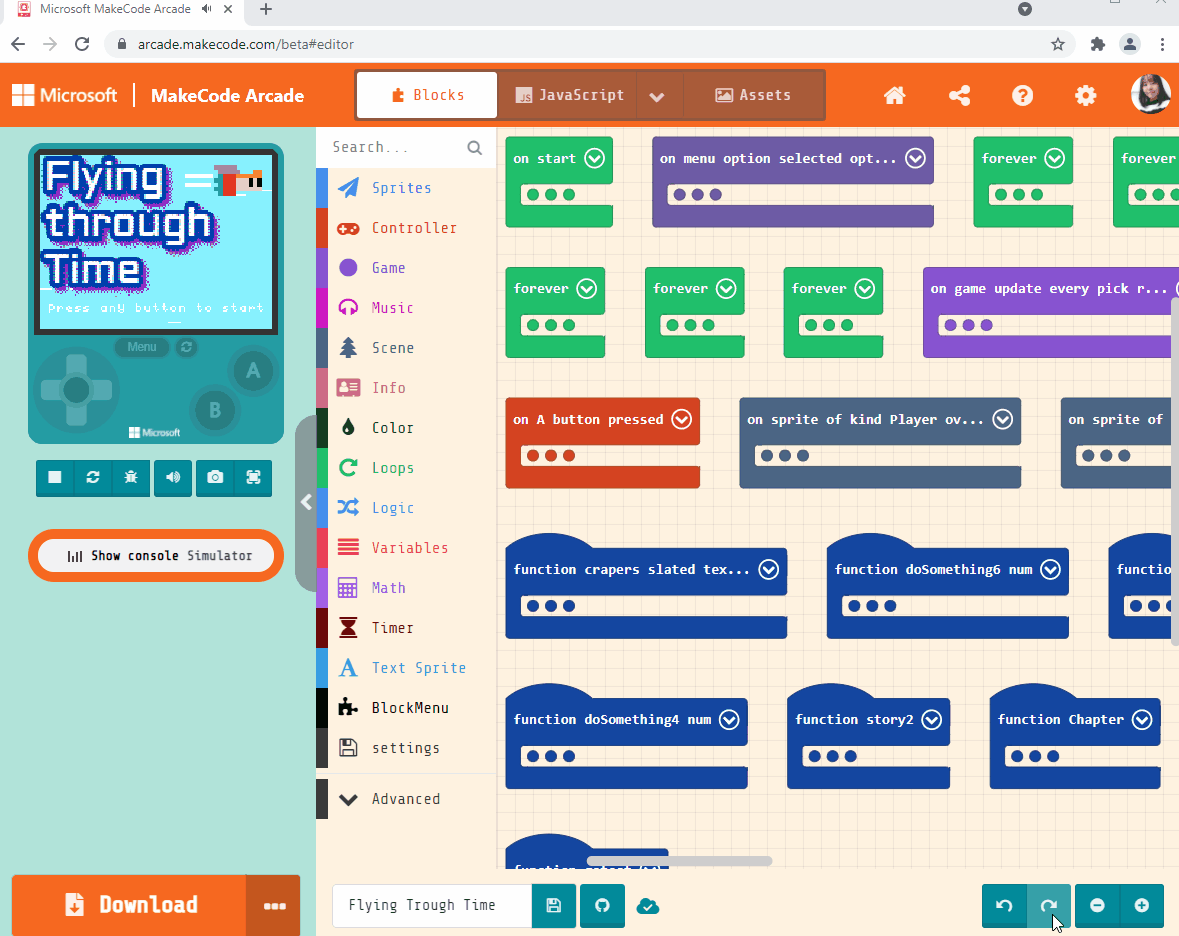Share the project
Screen dimensions: 1179x936
pos(959,95)
